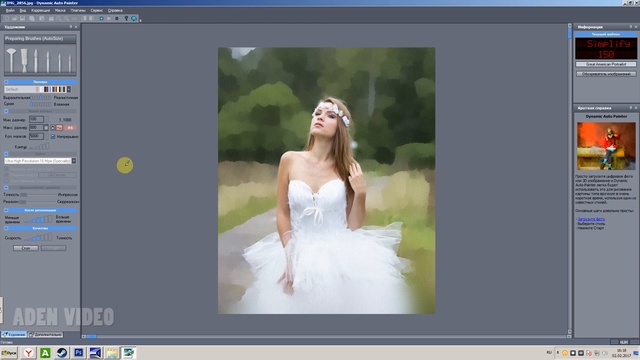Collapse the Палитра section
This screenshot has height=360, width=640.
click(x=6, y=82)
